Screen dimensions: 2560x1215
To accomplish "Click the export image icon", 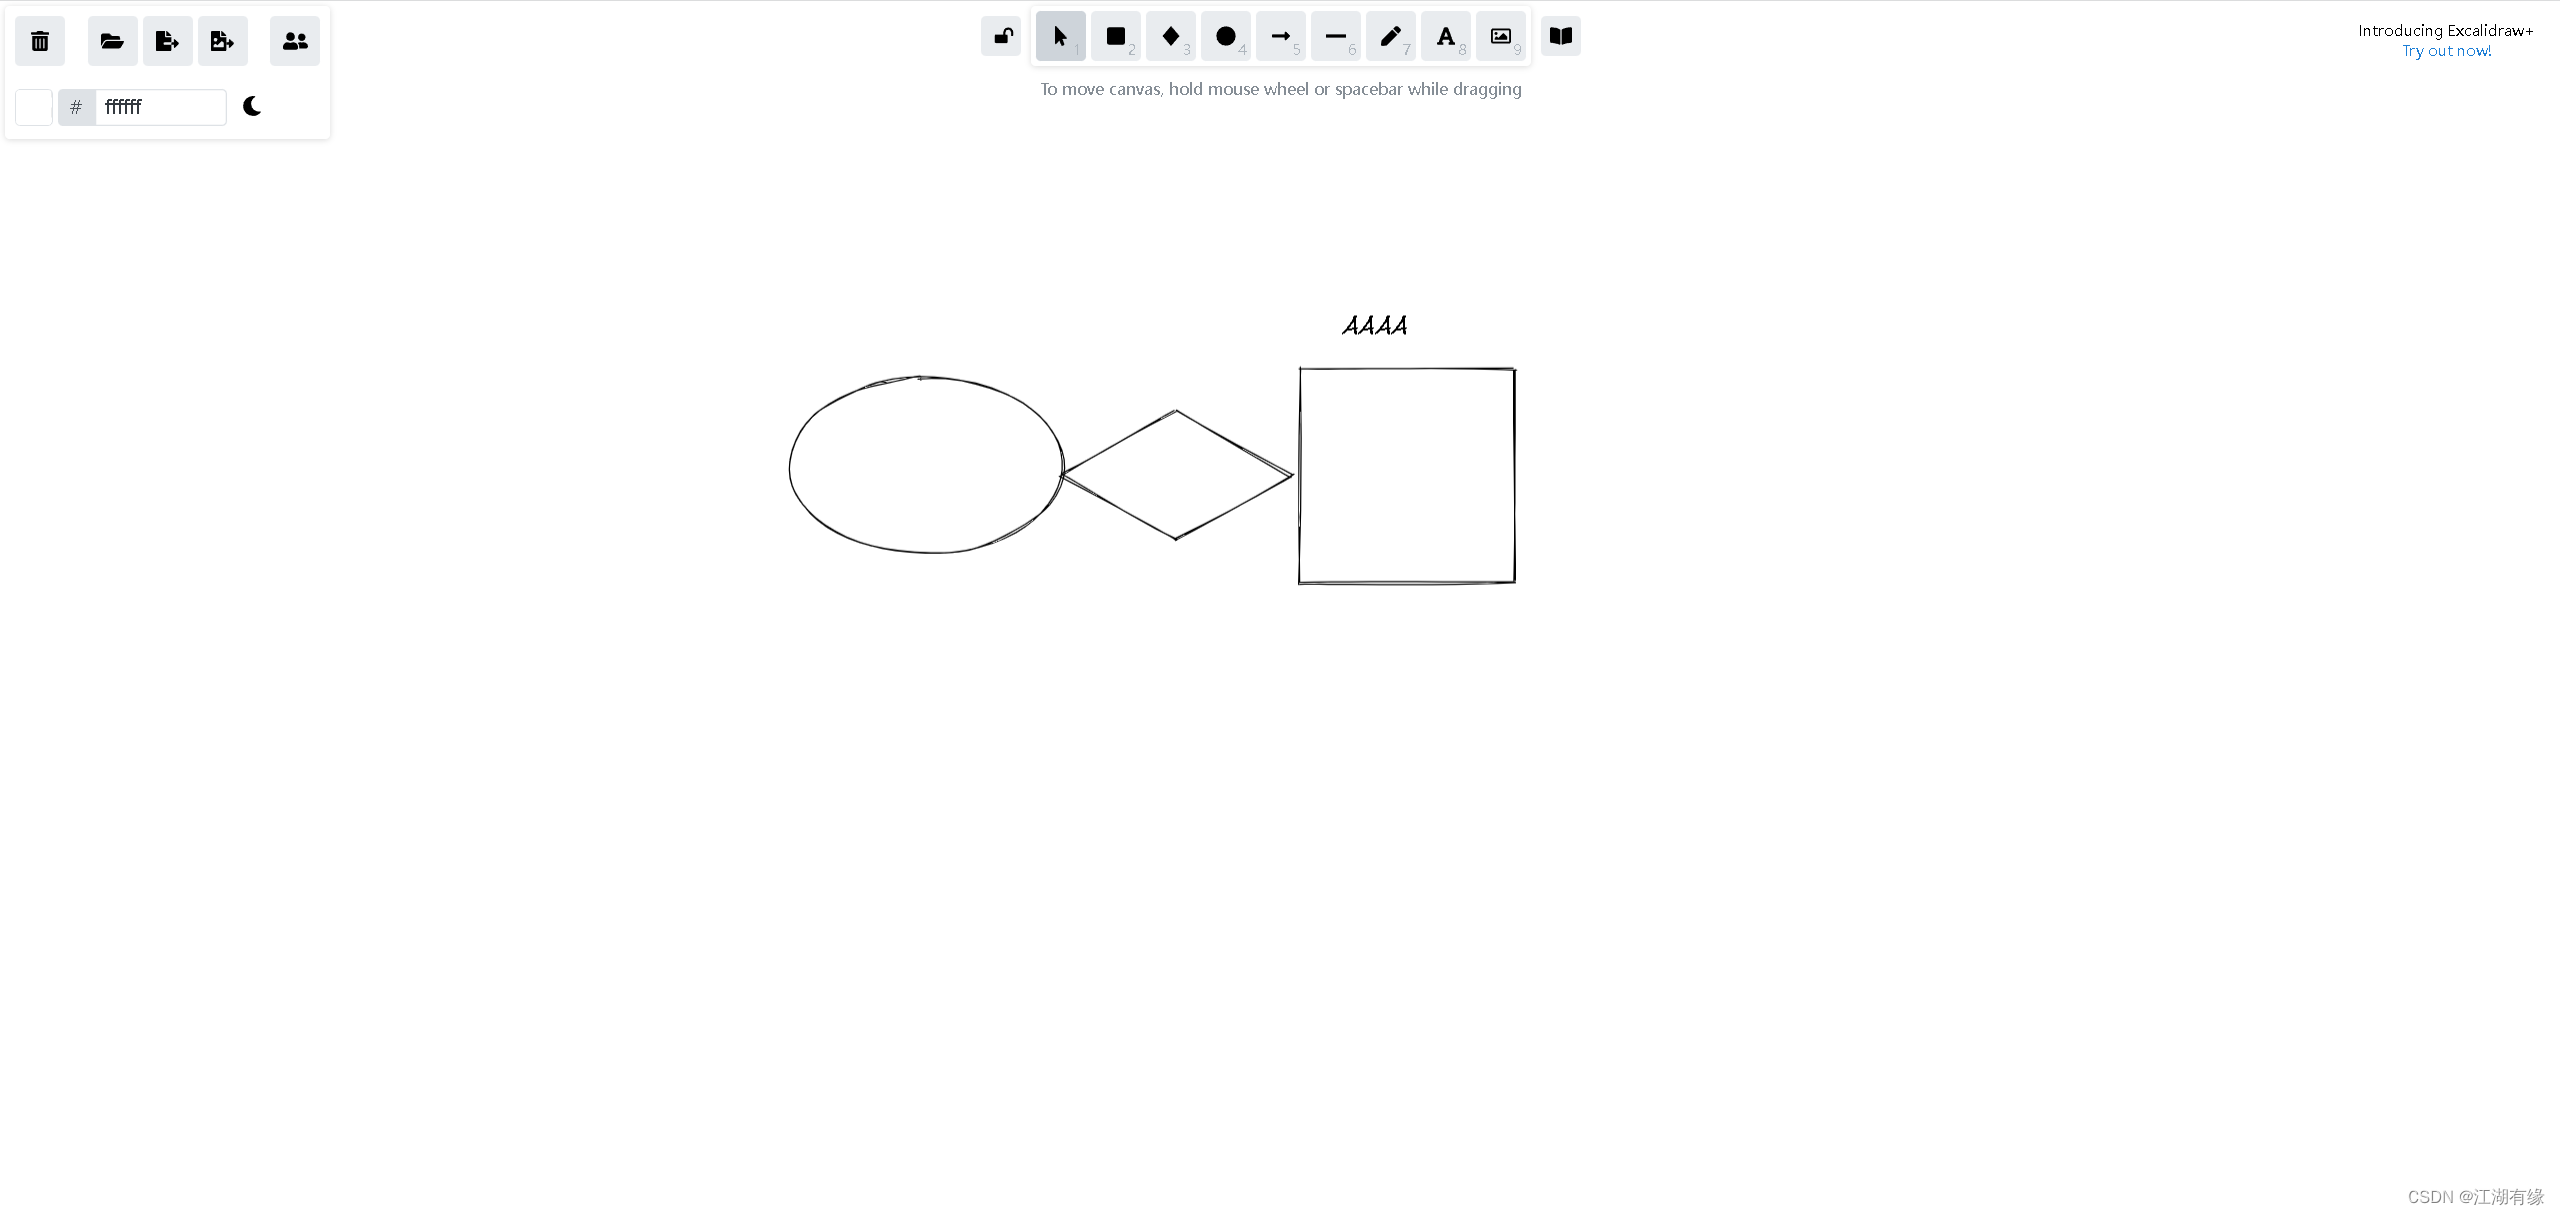I will click(222, 41).
